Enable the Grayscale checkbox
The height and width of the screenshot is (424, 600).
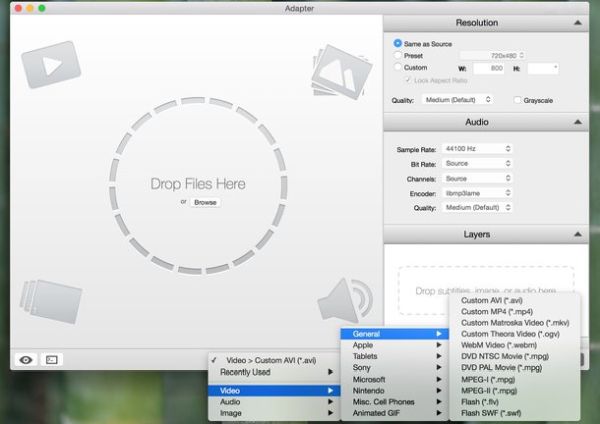point(517,100)
